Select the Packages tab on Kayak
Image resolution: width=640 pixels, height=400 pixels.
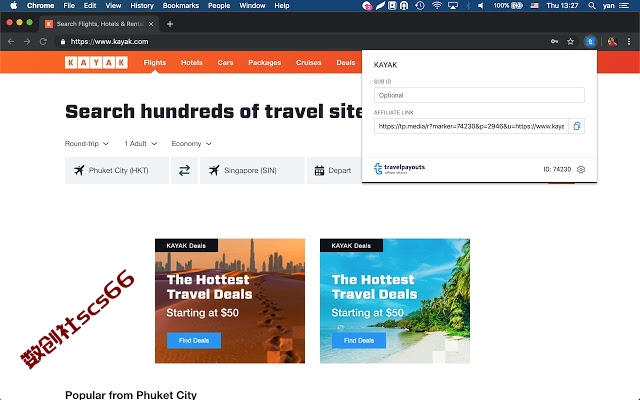tap(264, 62)
